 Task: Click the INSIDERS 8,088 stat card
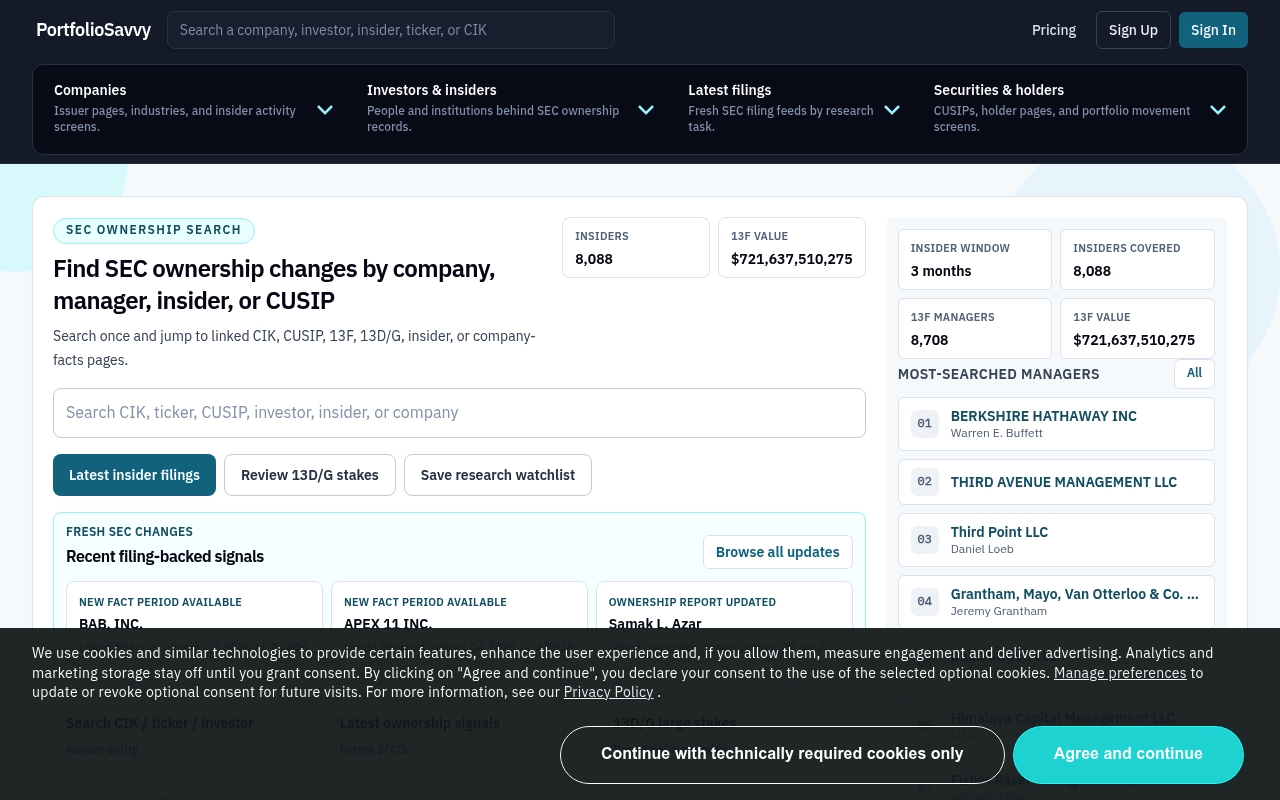pos(636,247)
